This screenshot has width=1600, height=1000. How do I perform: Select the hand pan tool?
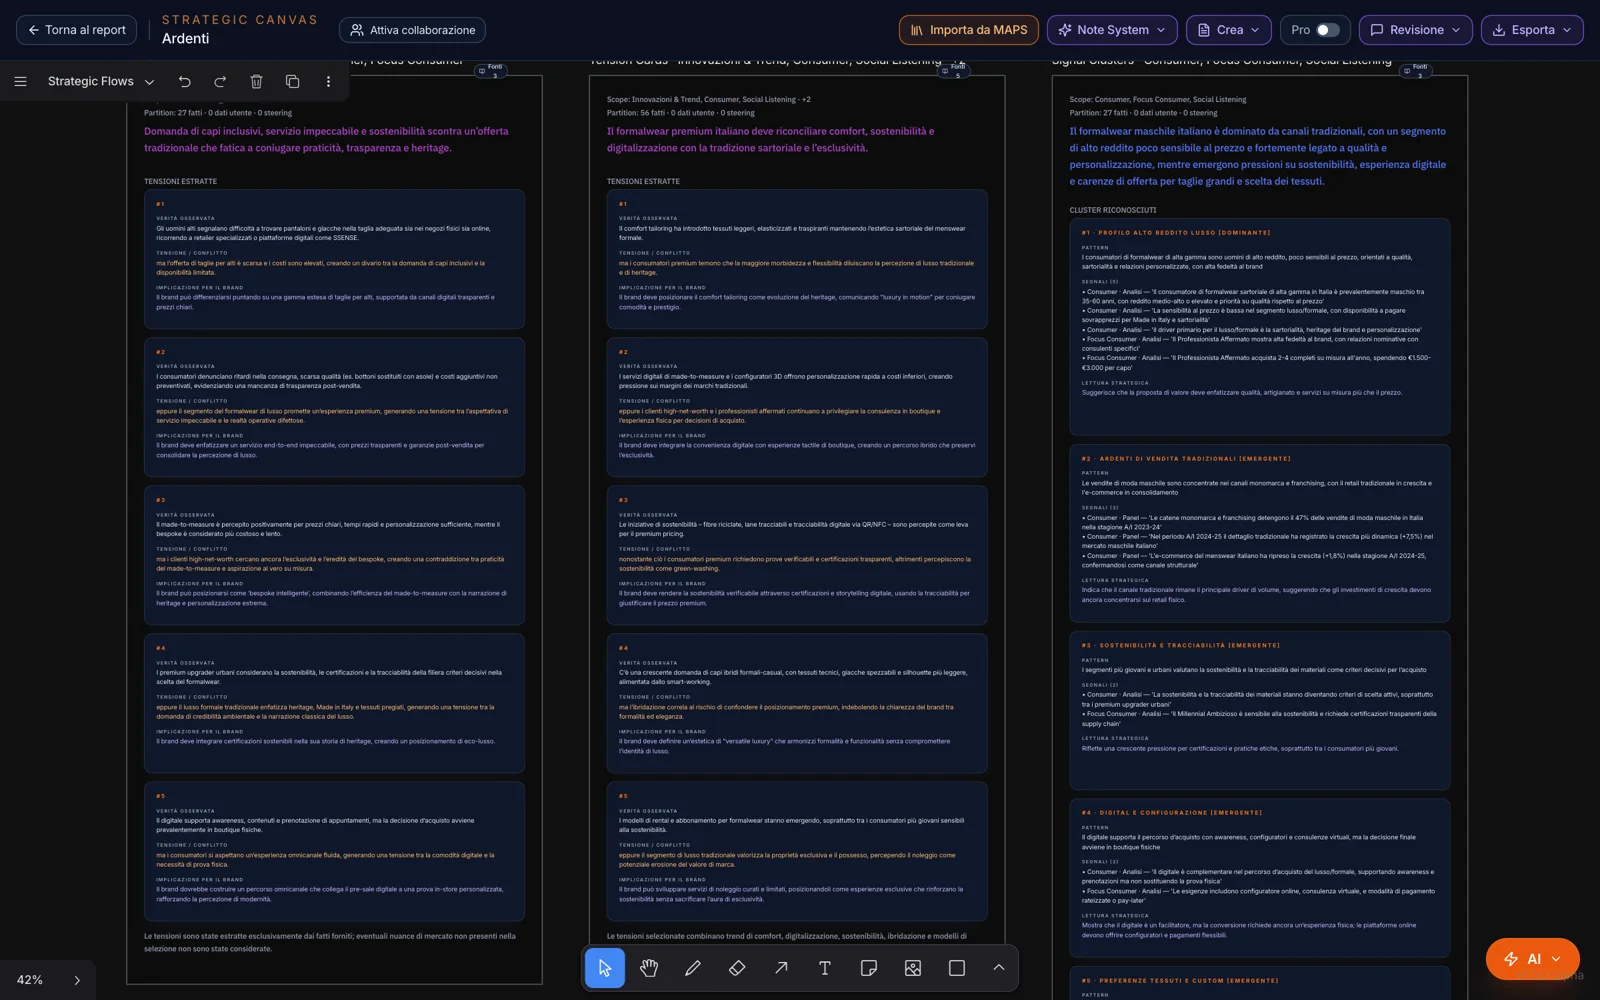click(649, 968)
